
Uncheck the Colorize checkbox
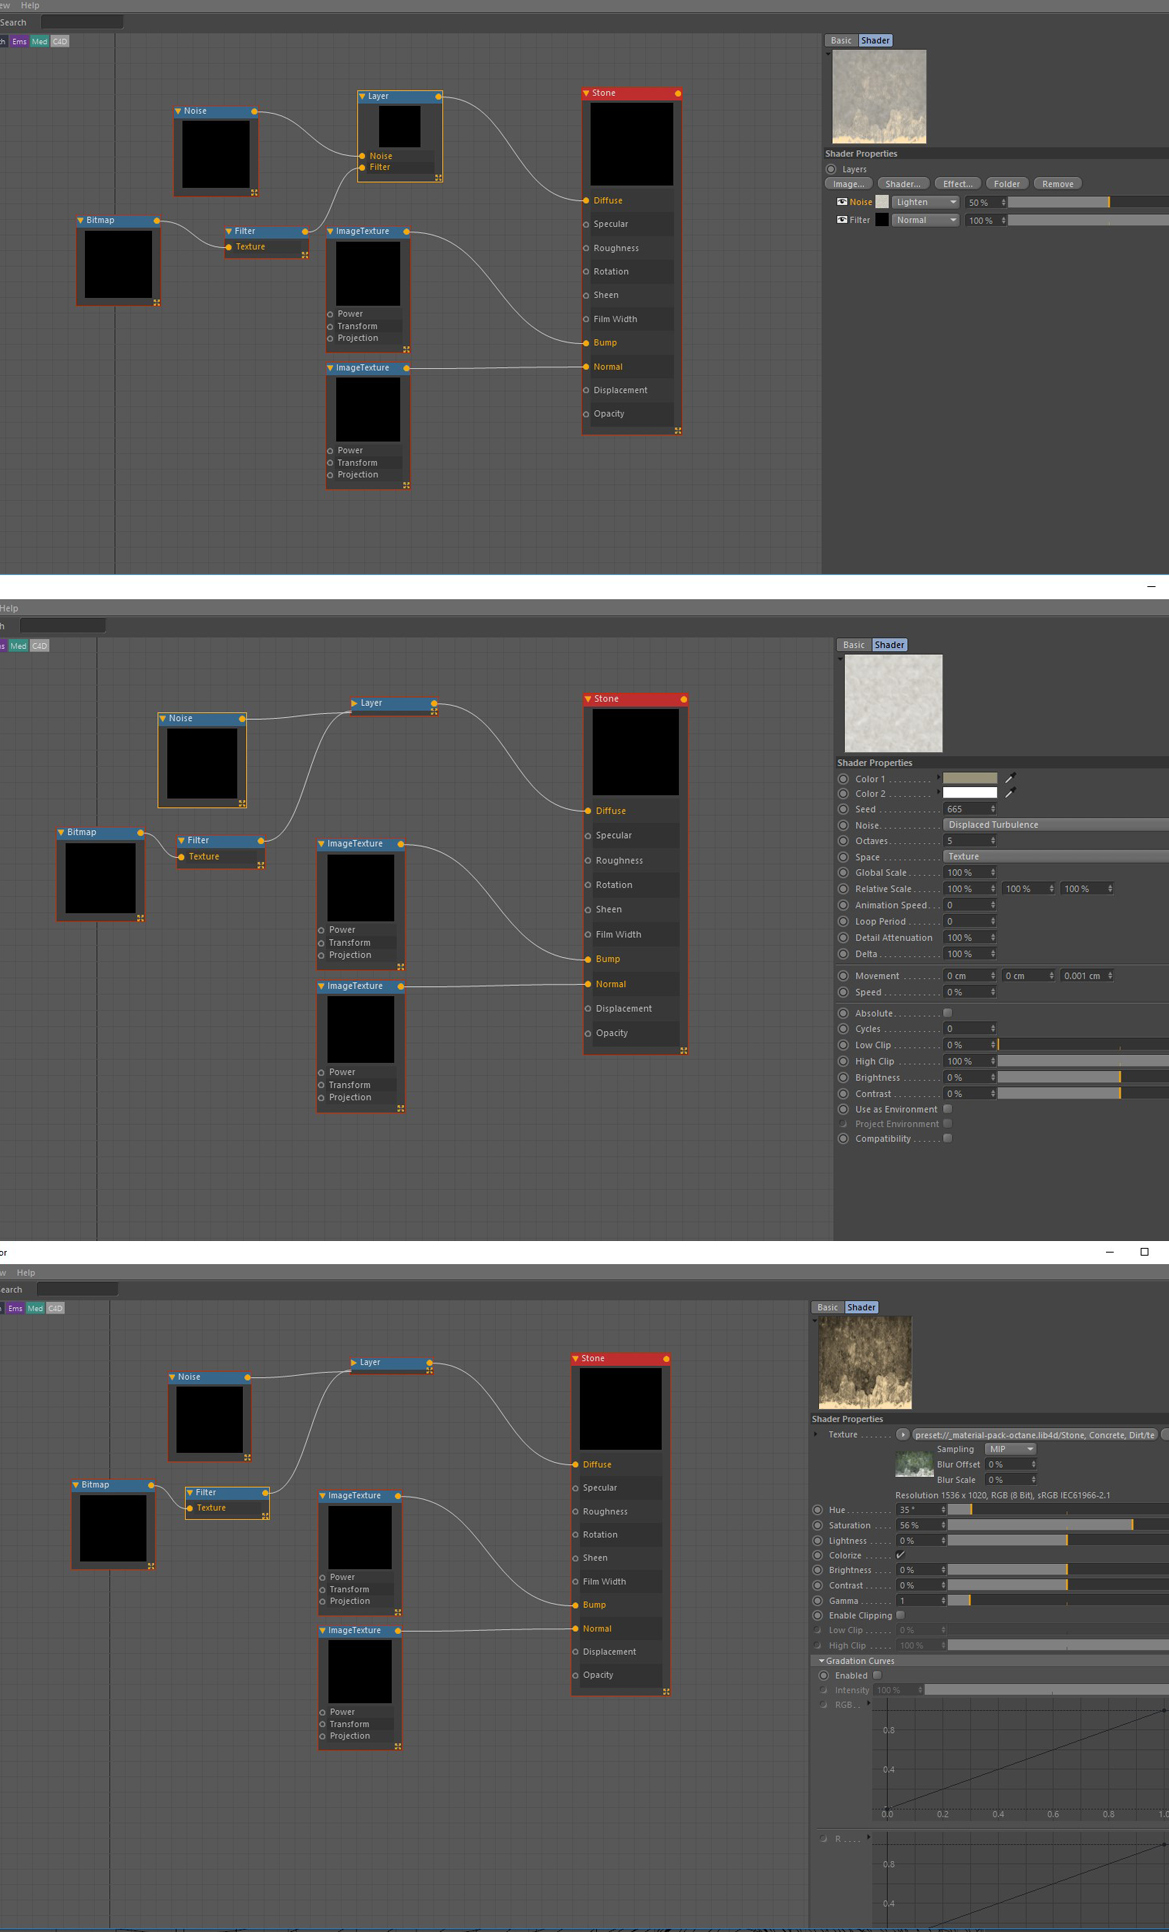[x=900, y=1555]
